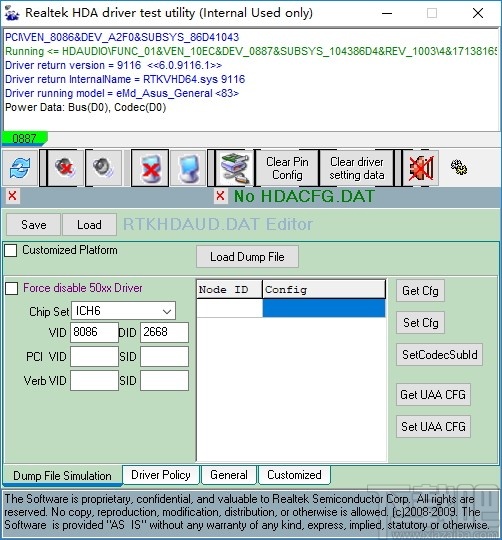The image size is (502, 540).
Task: Switch to the Dump File Simulation tab
Action: [62, 476]
